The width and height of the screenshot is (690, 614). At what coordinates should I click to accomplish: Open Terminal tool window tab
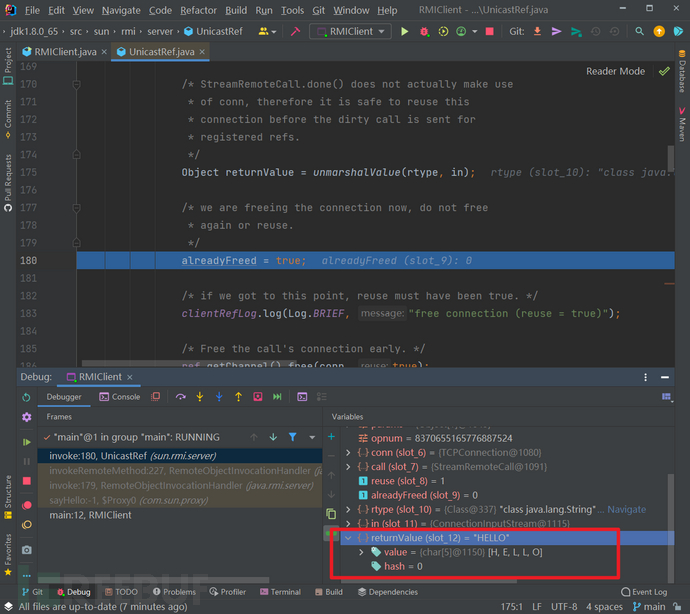pyautogui.click(x=280, y=592)
